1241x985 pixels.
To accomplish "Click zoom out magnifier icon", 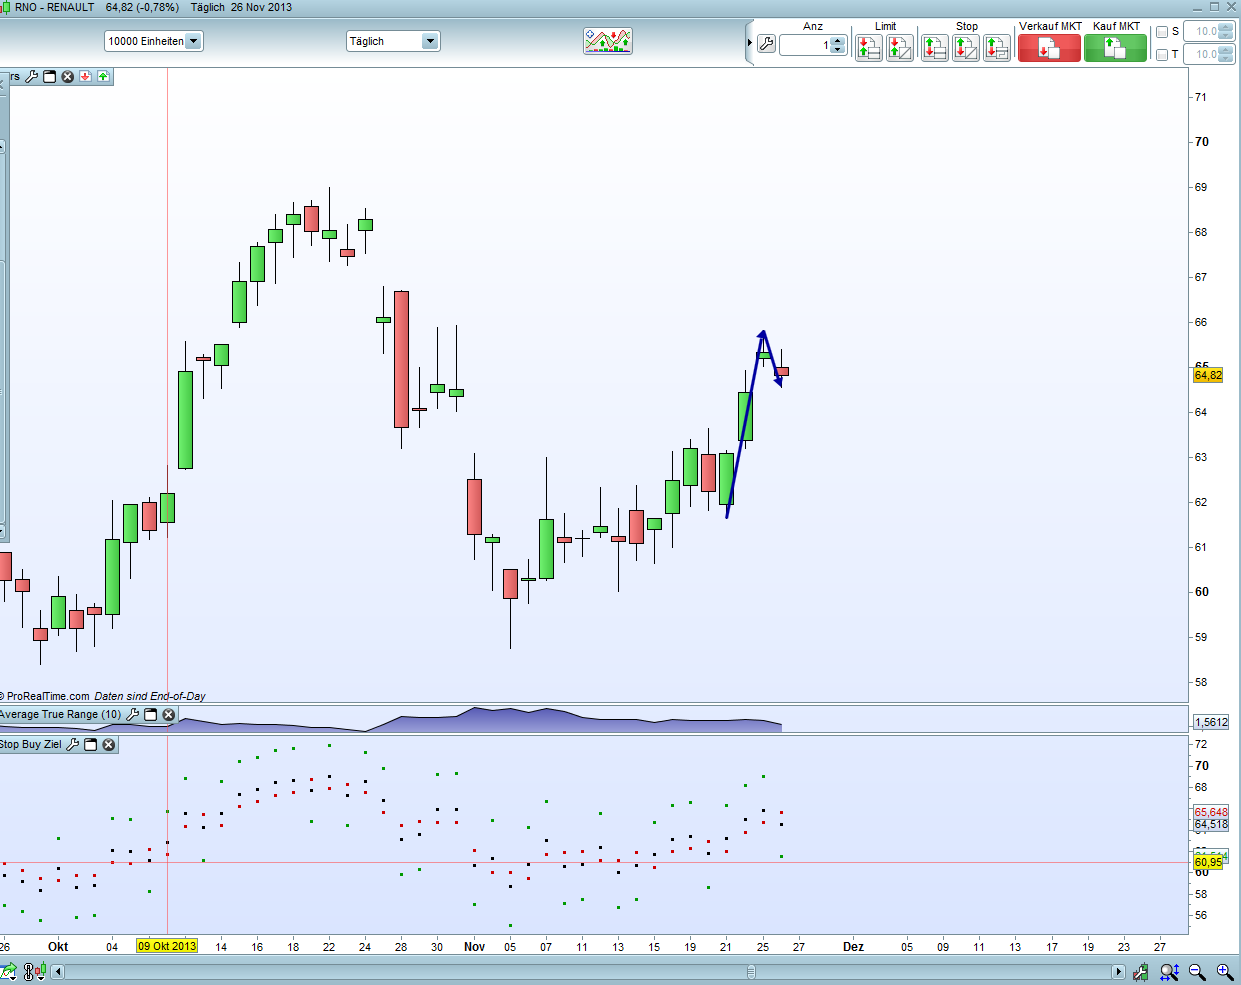I will coord(1197,971).
